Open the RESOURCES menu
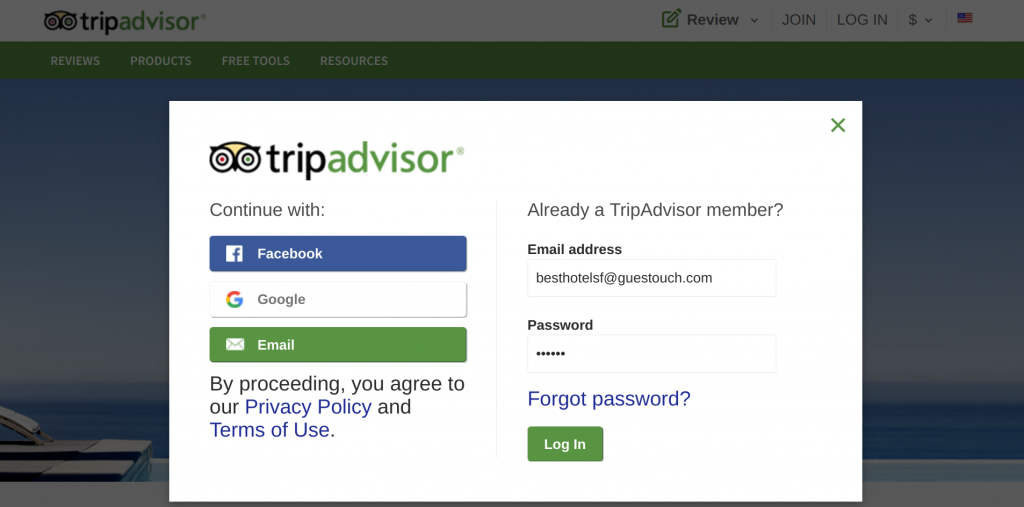 pyautogui.click(x=354, y=61)
